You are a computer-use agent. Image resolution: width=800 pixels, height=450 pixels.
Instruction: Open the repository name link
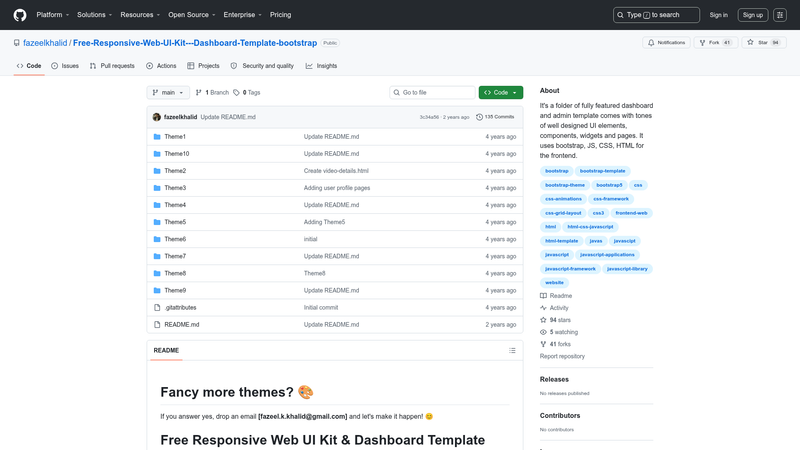click(195, 43)
